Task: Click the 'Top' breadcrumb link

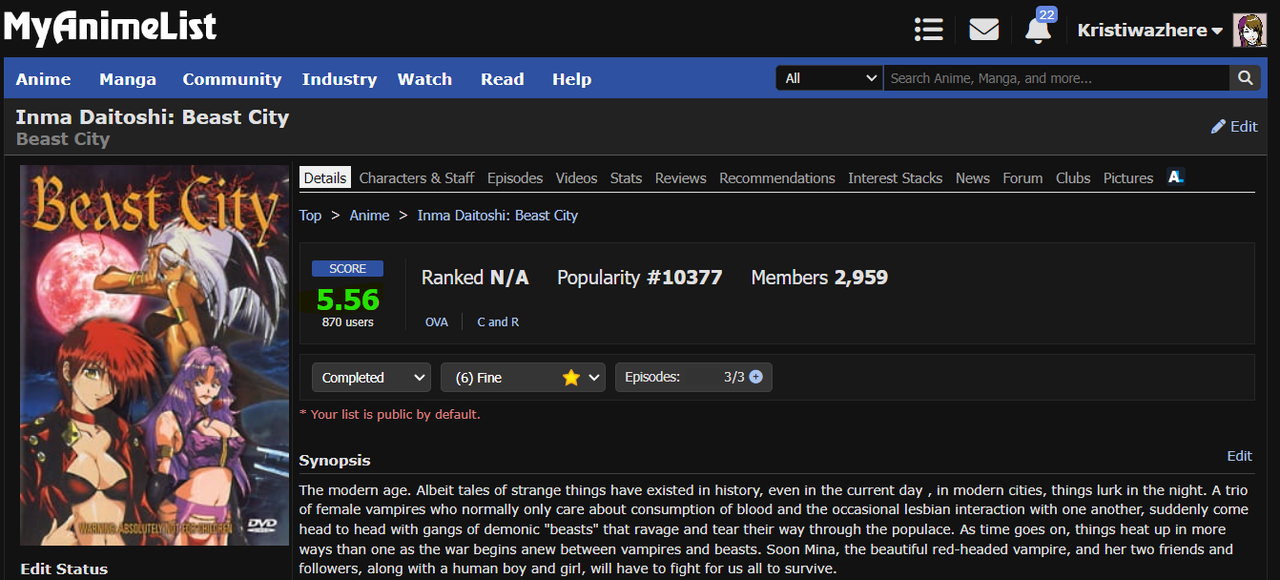Action: click(x=310, y=215)
